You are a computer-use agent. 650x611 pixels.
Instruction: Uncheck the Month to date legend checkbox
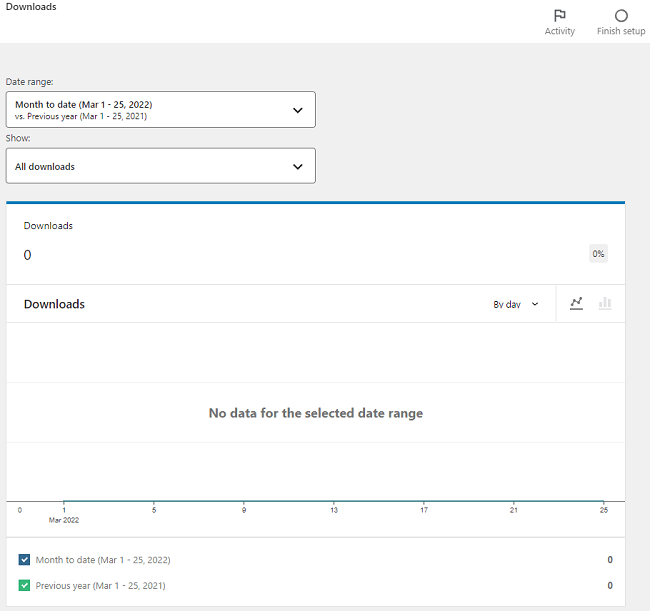click(x=25, y=560)
